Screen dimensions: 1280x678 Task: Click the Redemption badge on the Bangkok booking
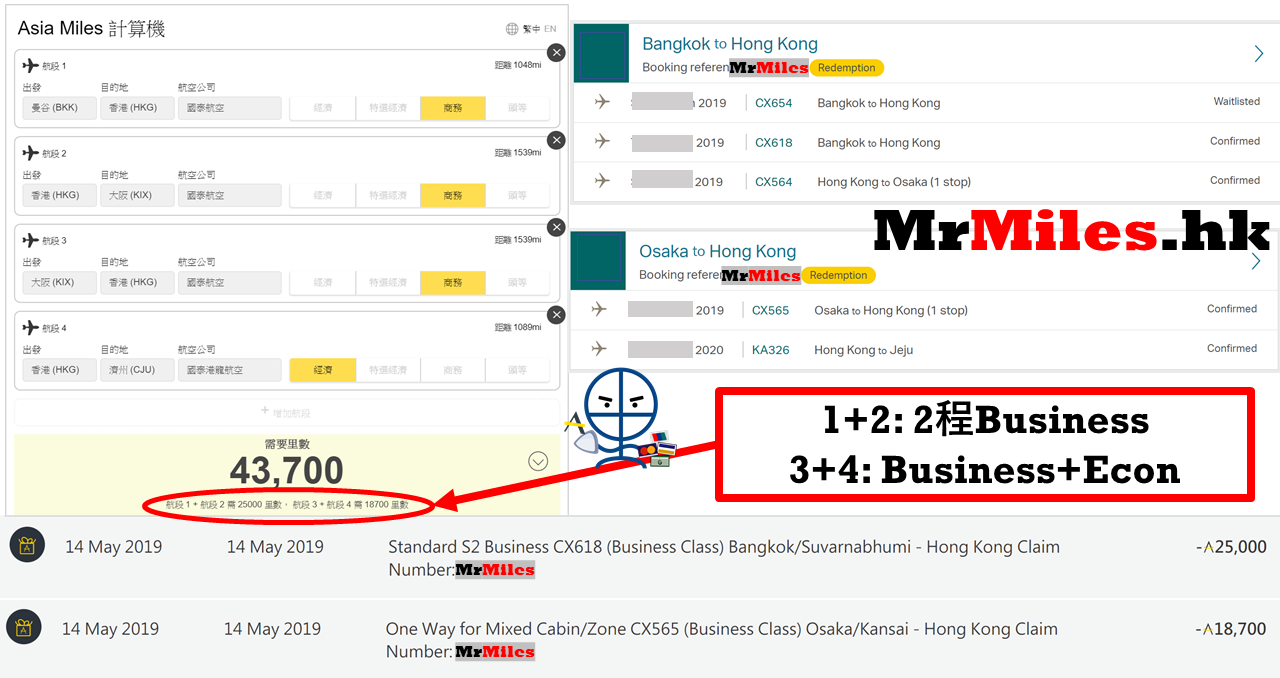click(847, 68)
